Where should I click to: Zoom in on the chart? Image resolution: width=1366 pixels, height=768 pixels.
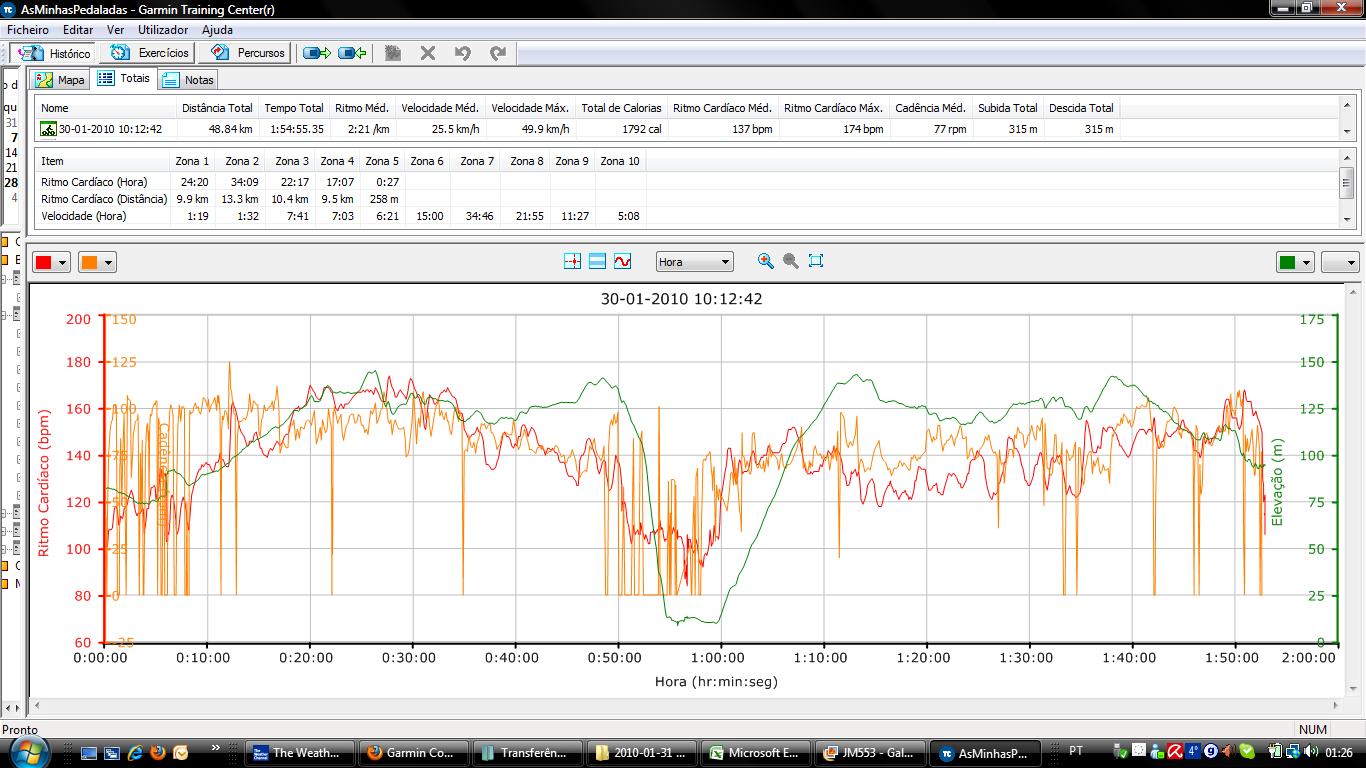(x=766, y=261)
